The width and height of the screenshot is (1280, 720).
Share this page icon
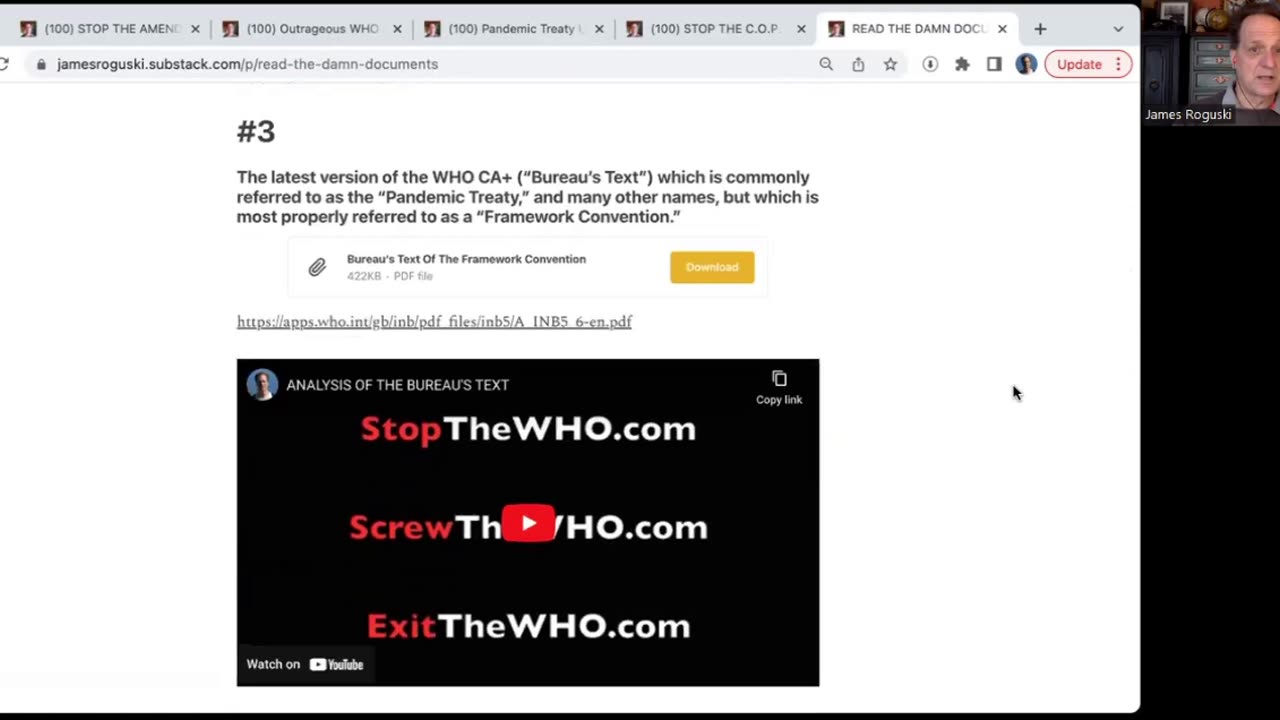pyautogui.click(x=858, y=64)
